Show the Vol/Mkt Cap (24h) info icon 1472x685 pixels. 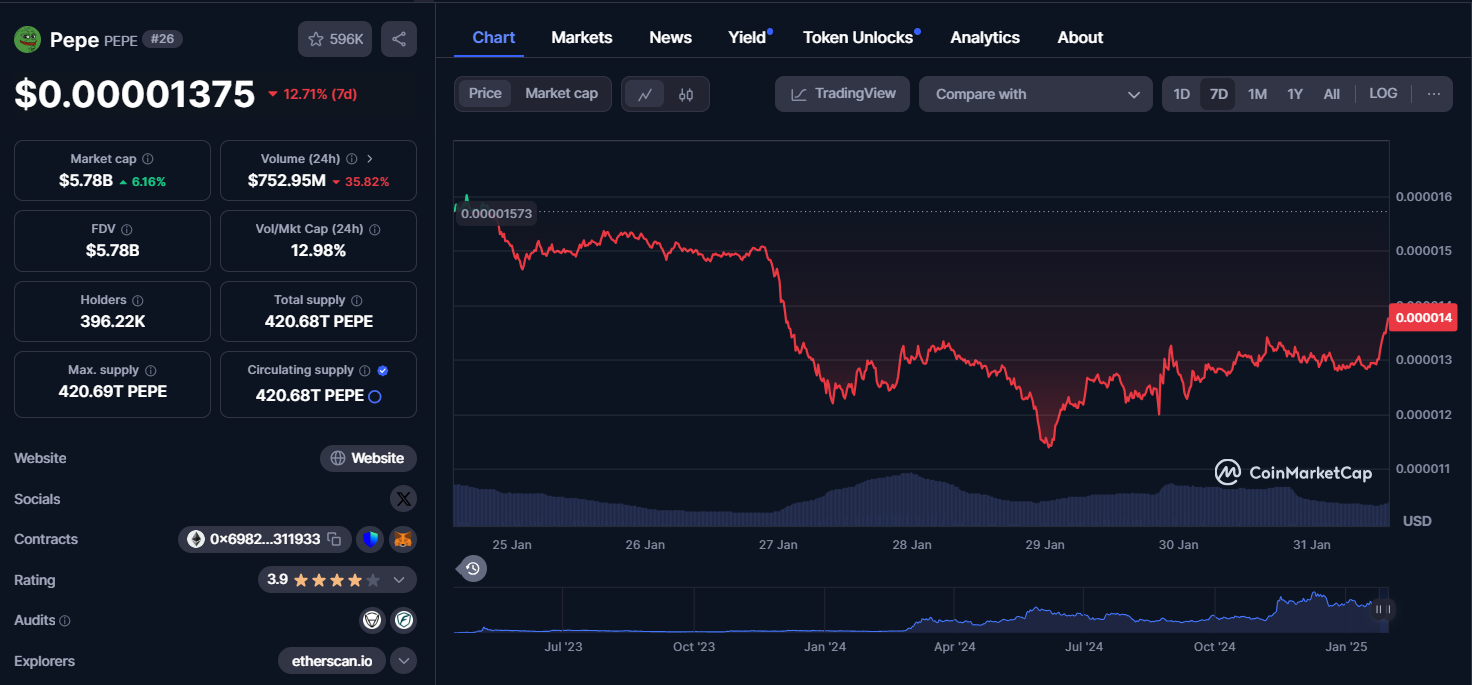[374, 229]
